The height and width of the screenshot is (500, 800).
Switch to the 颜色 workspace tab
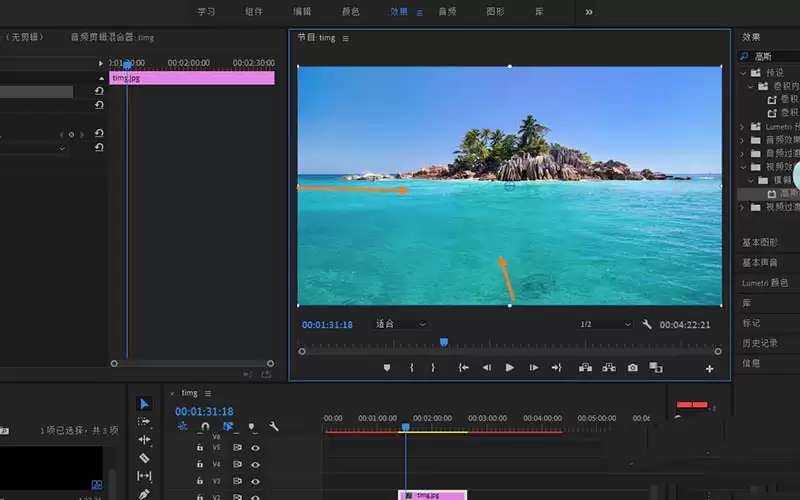351,11
